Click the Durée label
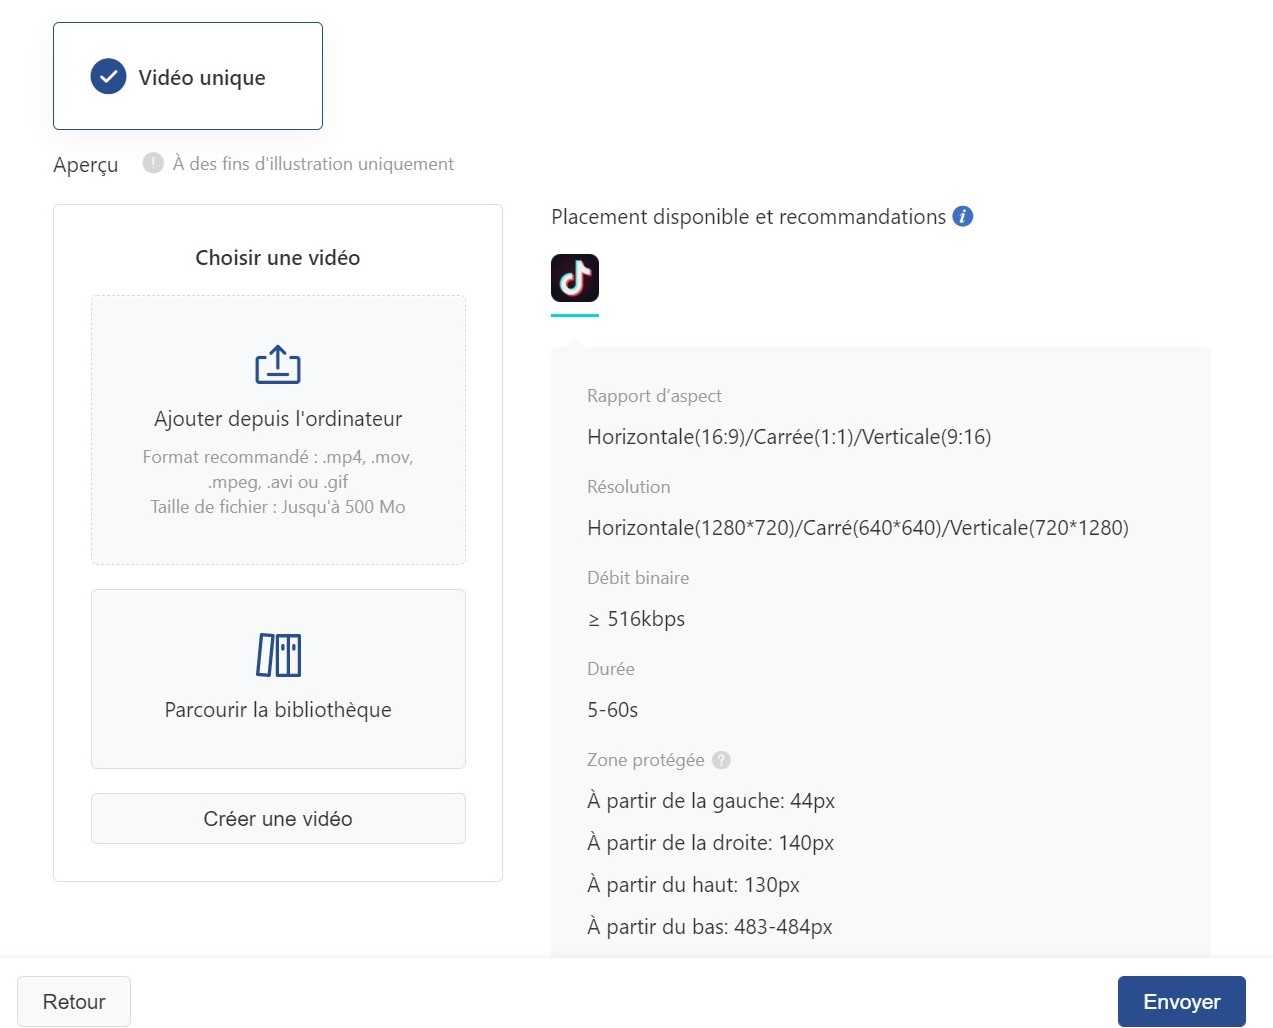The height and width of the screenshot is (1028, 1273). pyautogui.click(x=611, y=669)
